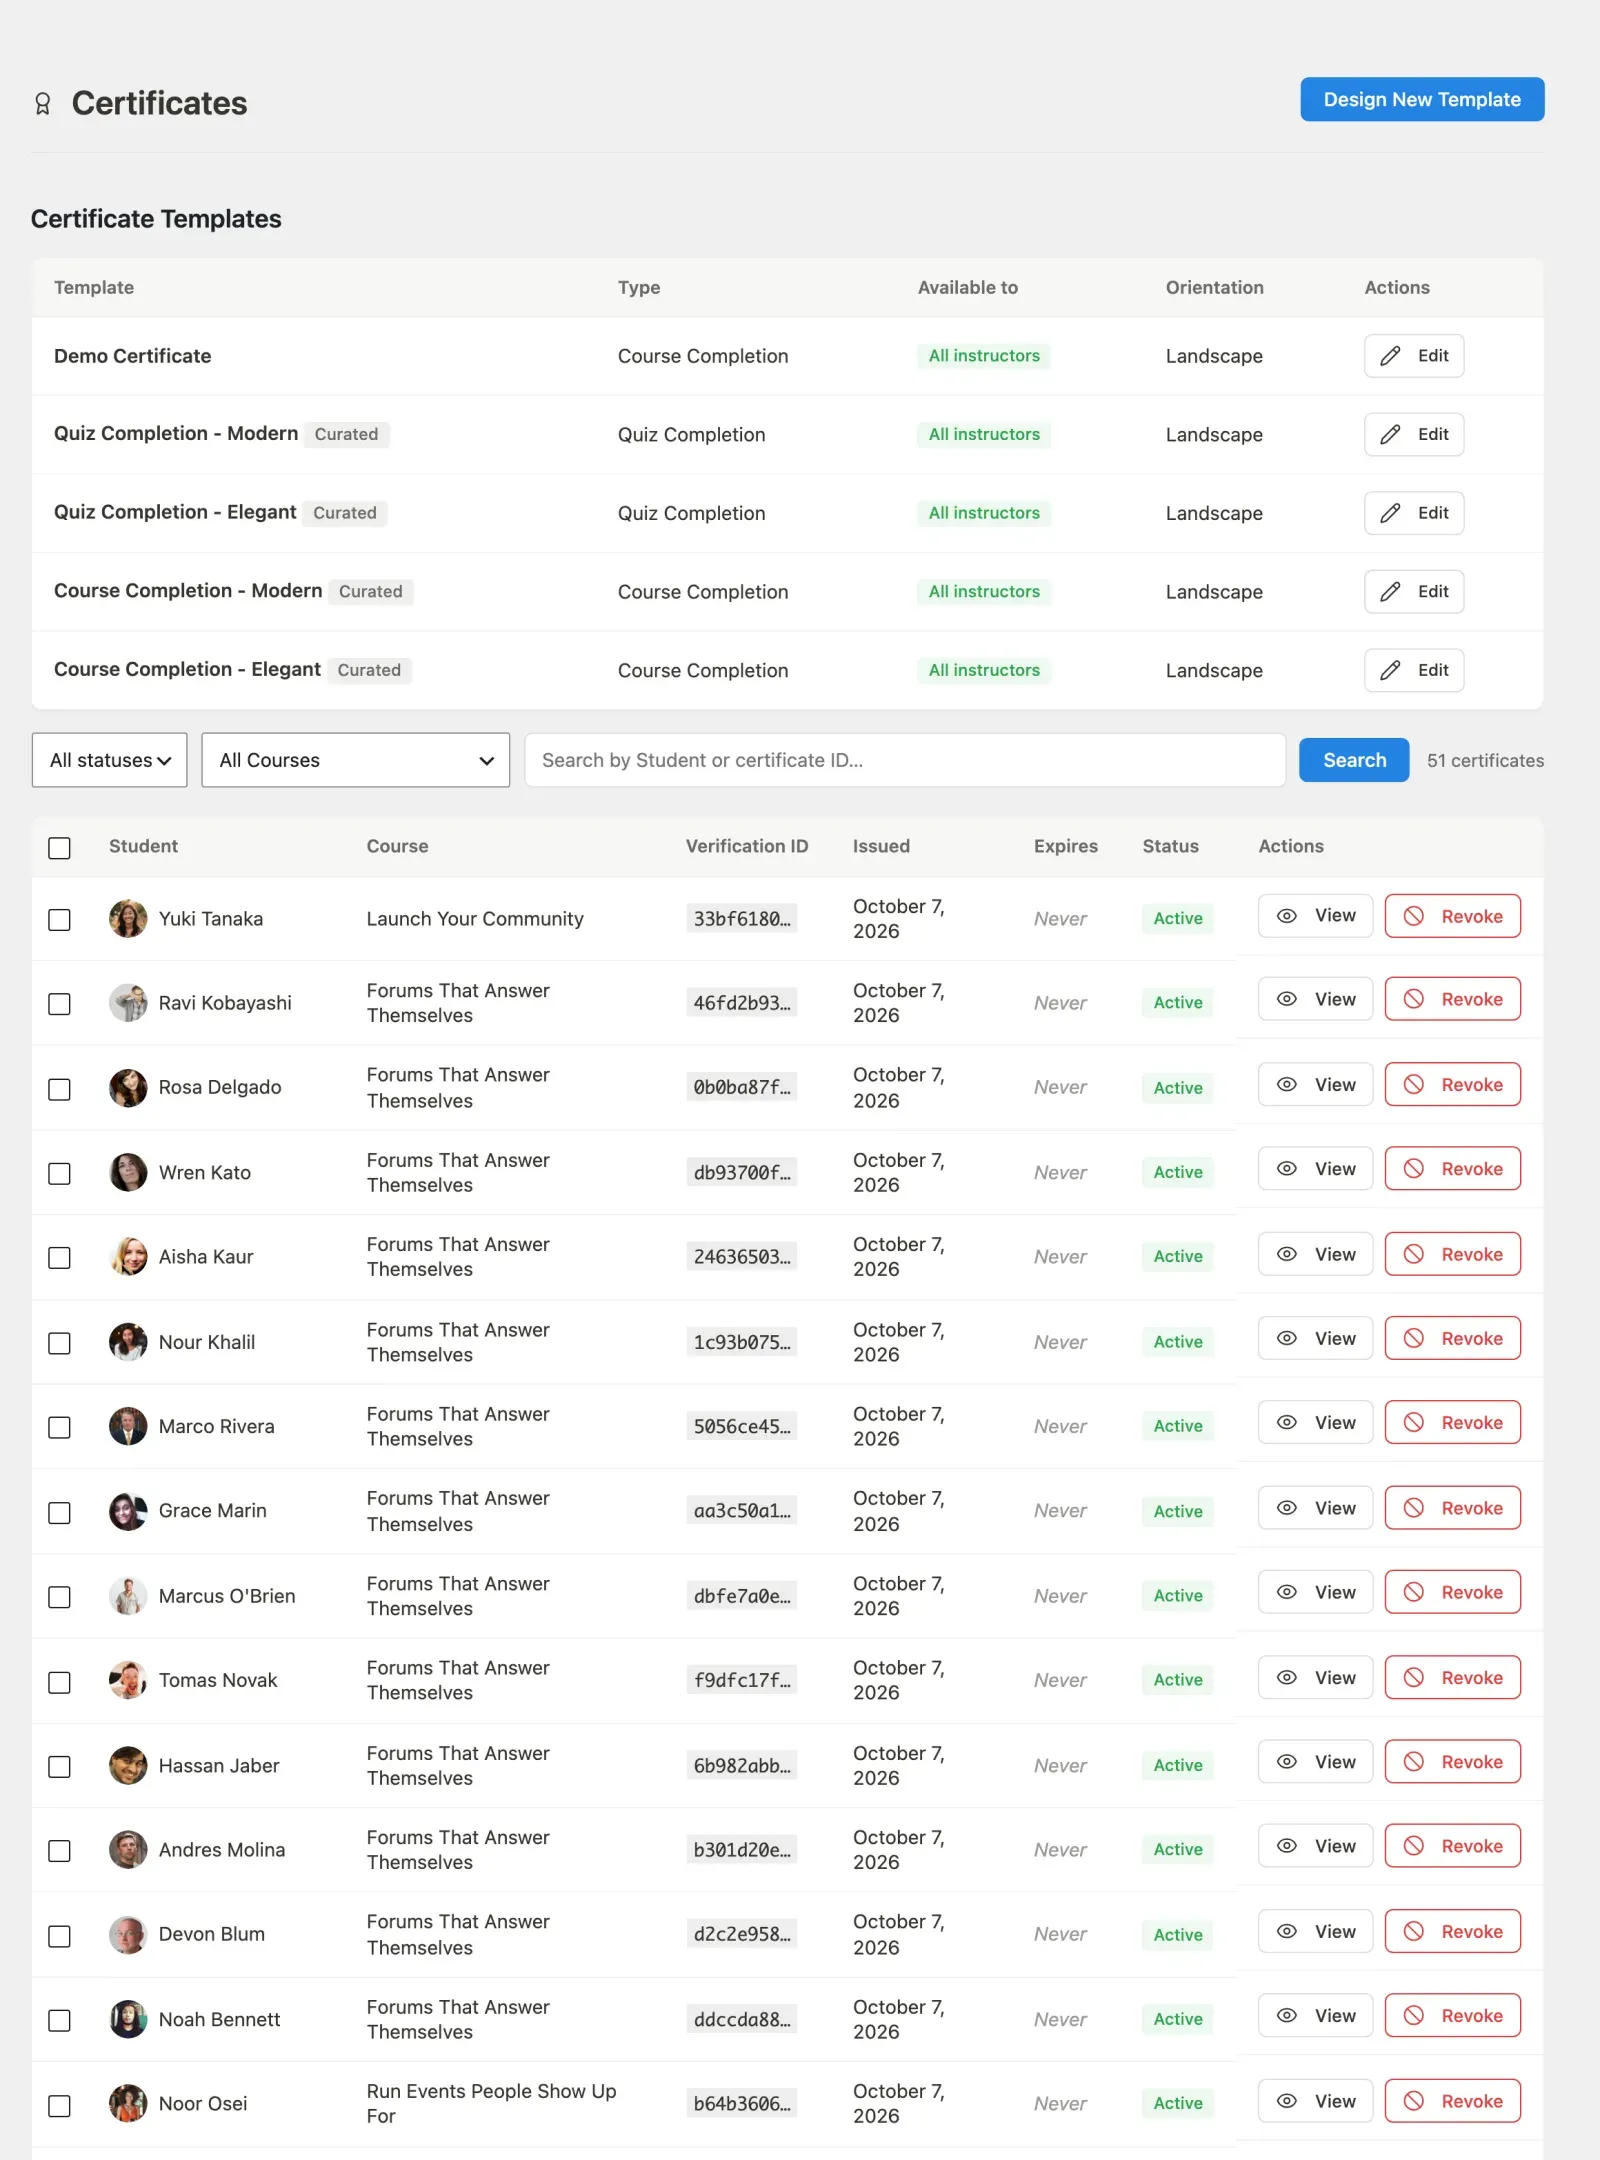Click pencil icon for Course Completion - Elegant

[1390, 670]
